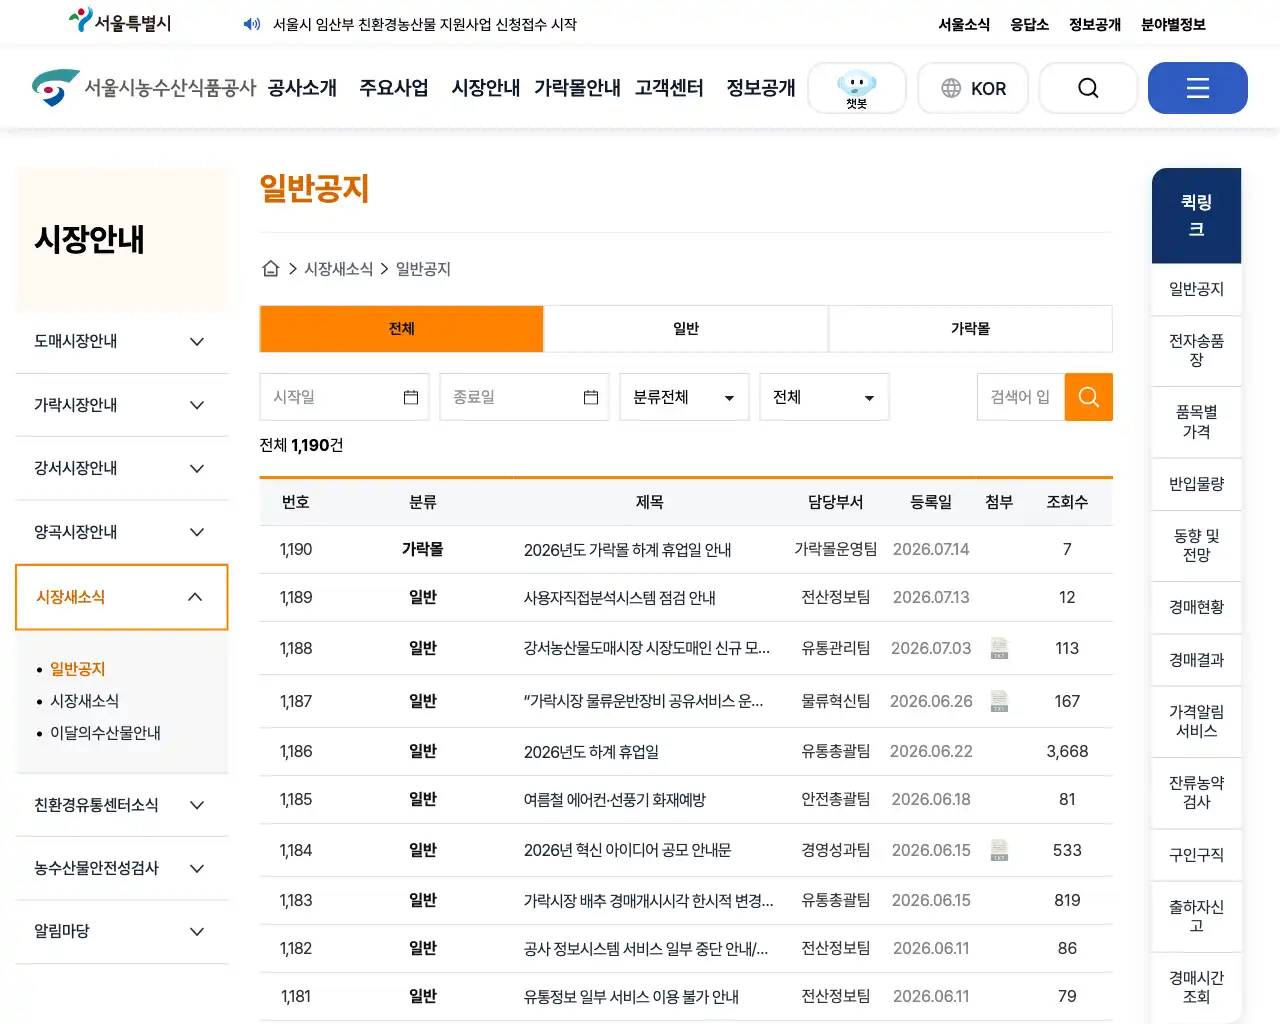Click 서울소식 top link
This screenshot has height=1024, width=1280.
coord(964,24)
